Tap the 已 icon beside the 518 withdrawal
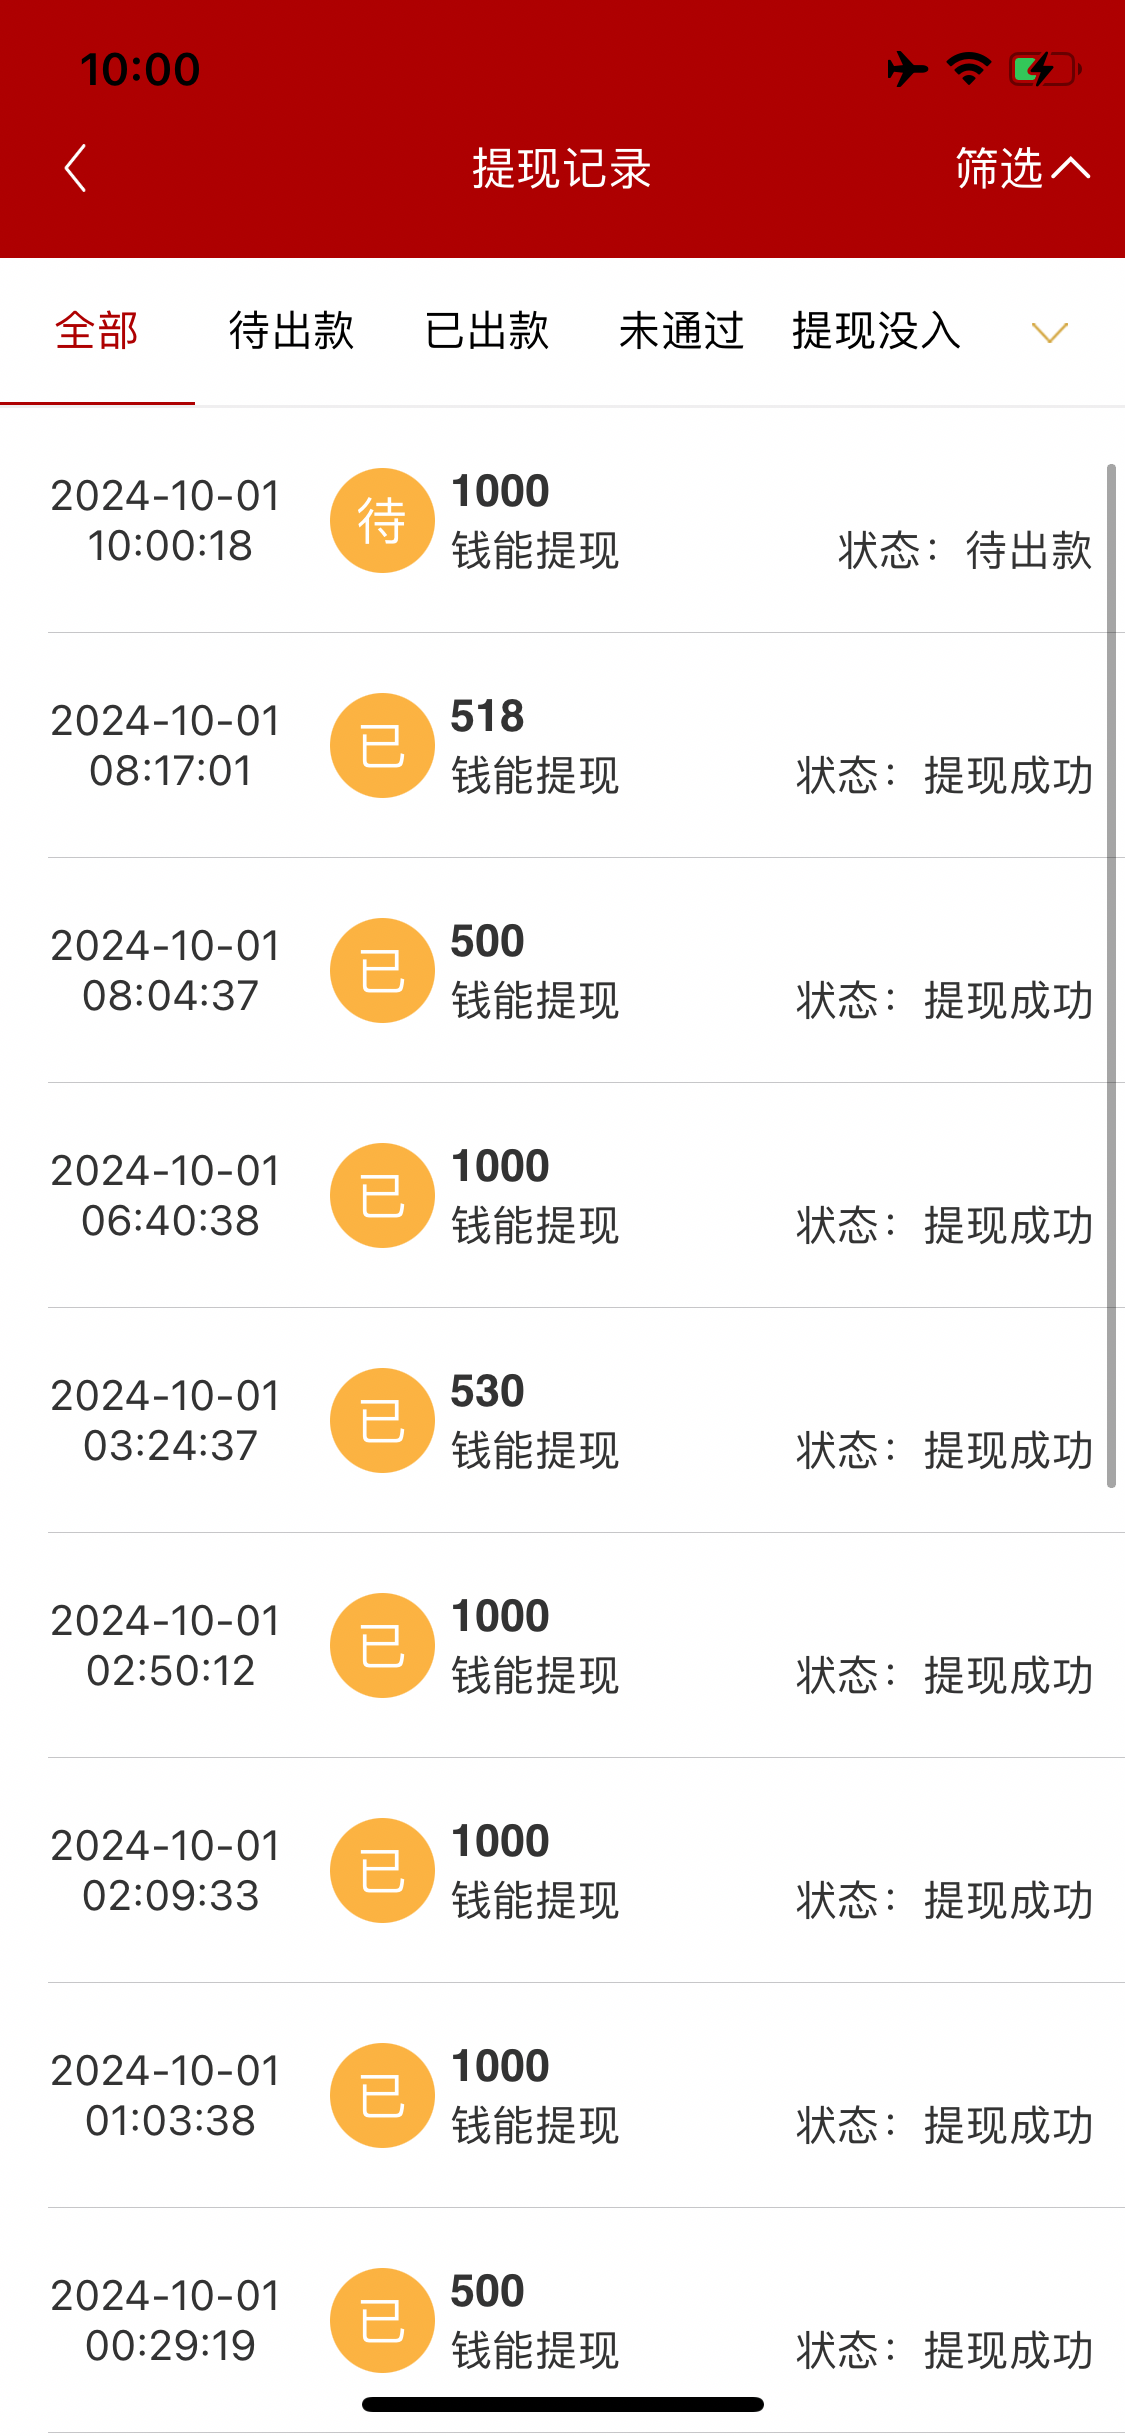1125x2436 pixels. 382,746
